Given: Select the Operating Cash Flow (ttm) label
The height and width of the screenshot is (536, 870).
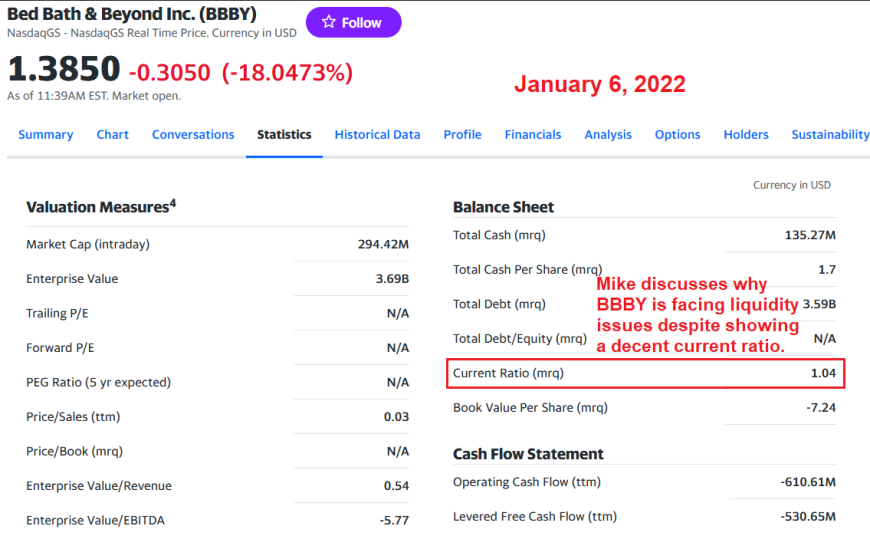Looking at the screenshot, I should pos(527,482).
